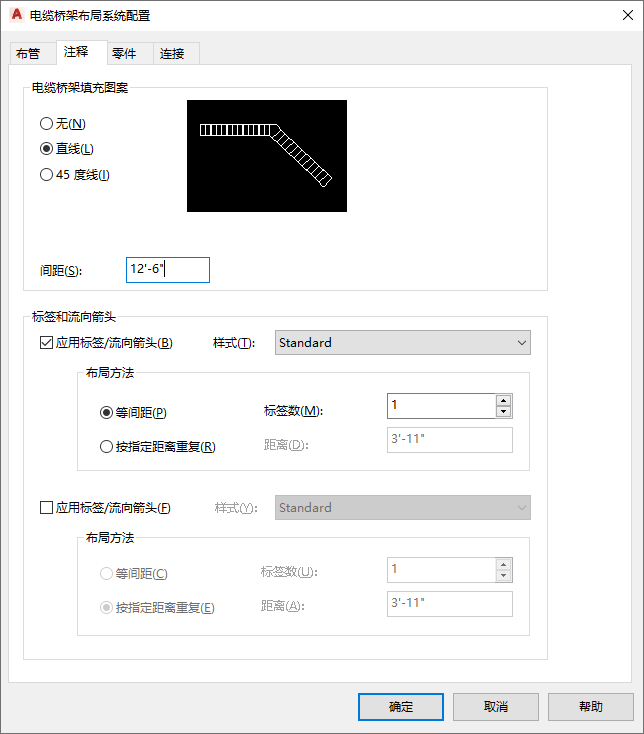Decrease 标签数(M) with down arrow
This screenshot has width=644, height=734.
tap(504, 411)
